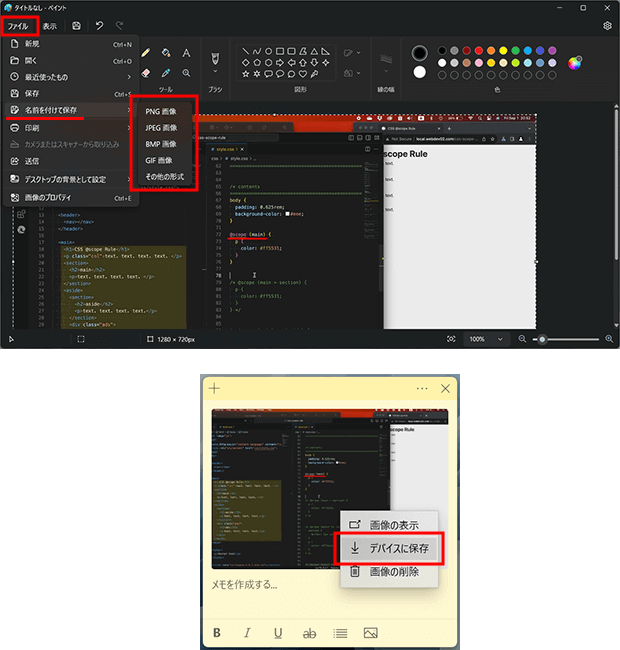Click the zoom slider handle

click(x=542, y=340)
